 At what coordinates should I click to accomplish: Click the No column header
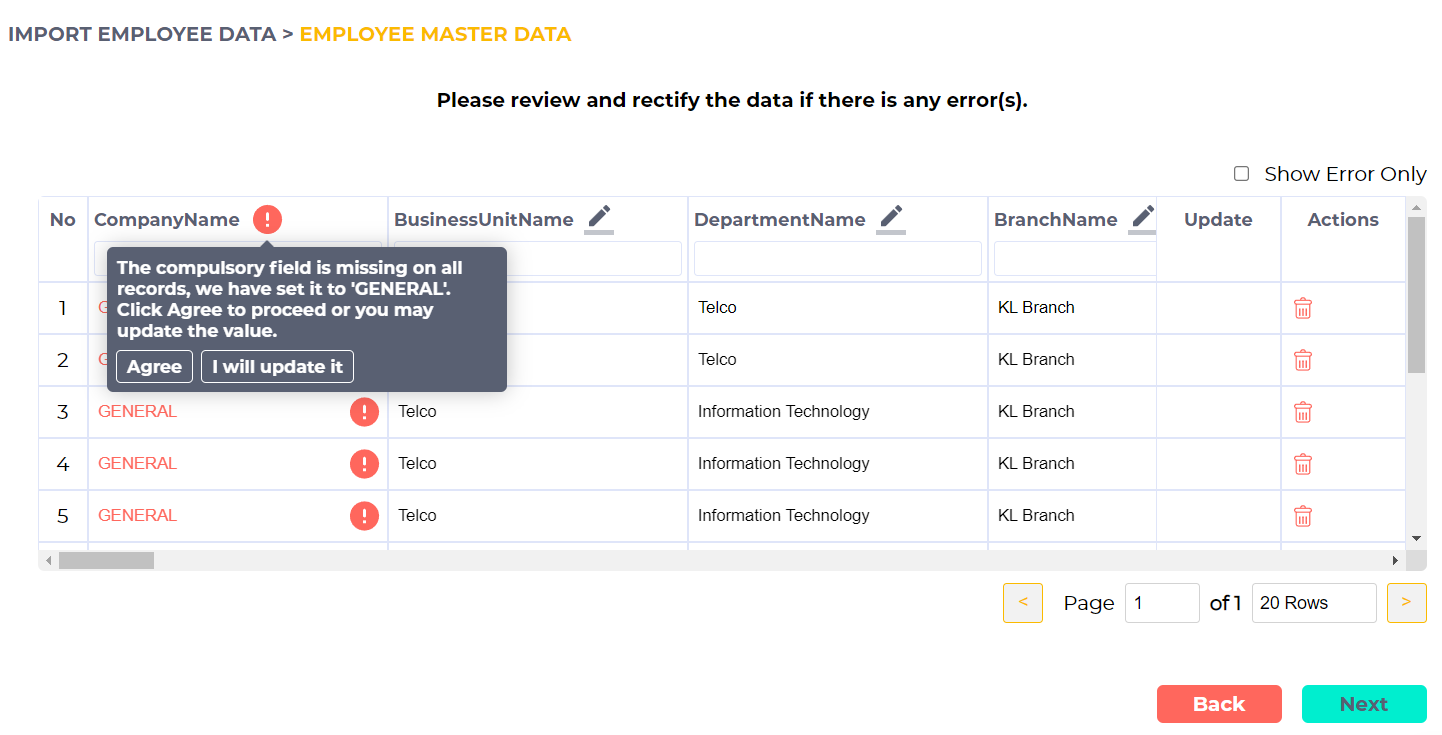tap(63, 220)
